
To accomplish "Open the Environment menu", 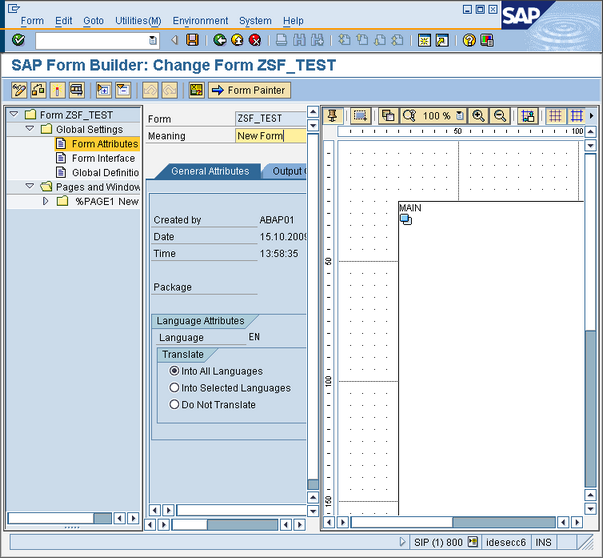I will 200,20.
